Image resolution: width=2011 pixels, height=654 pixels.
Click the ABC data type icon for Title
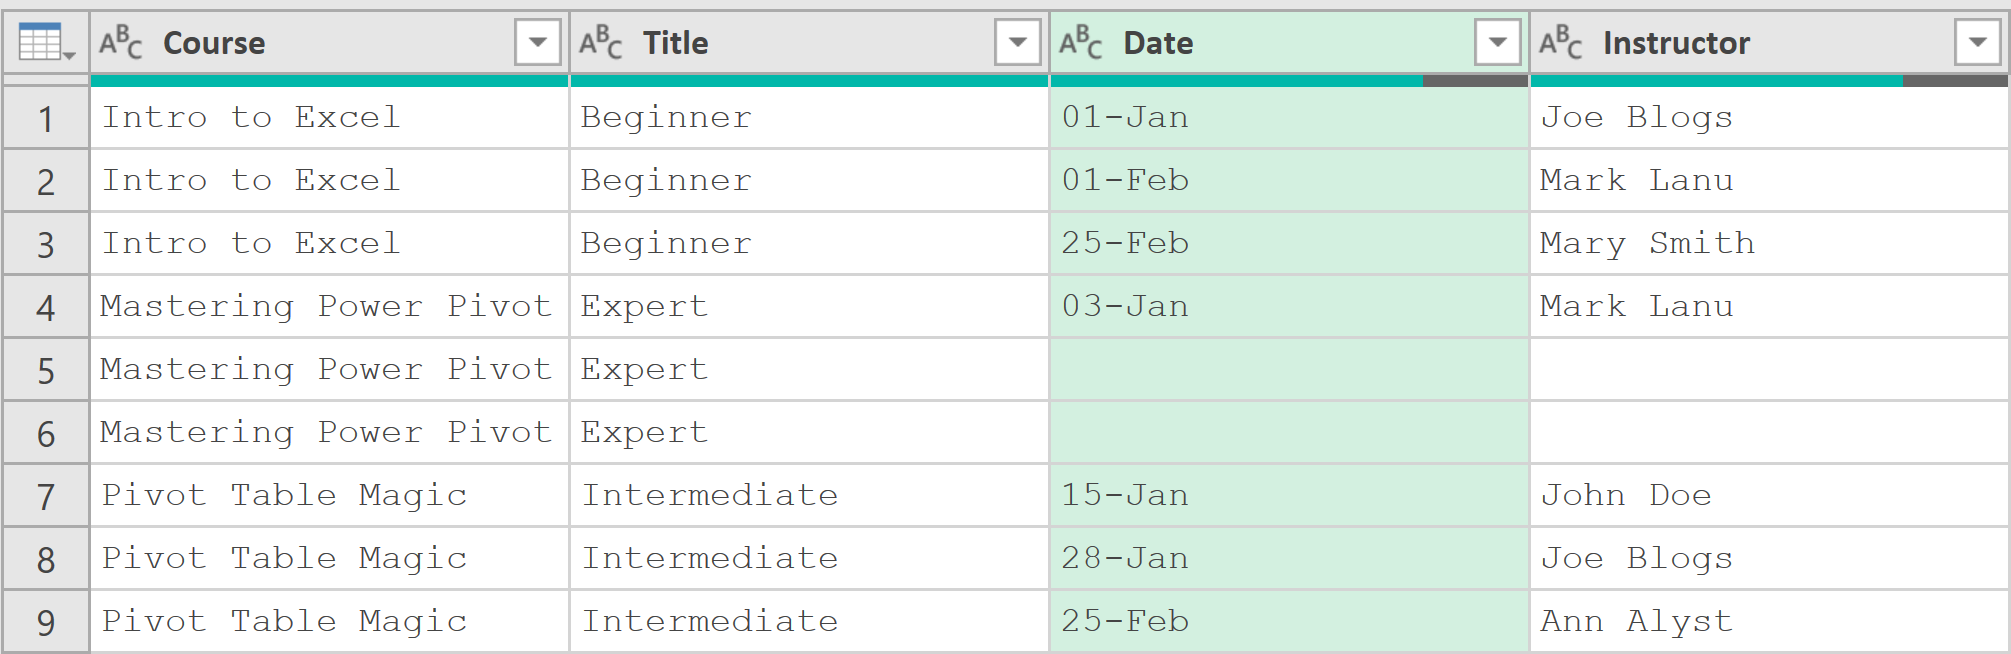(600, 43)
